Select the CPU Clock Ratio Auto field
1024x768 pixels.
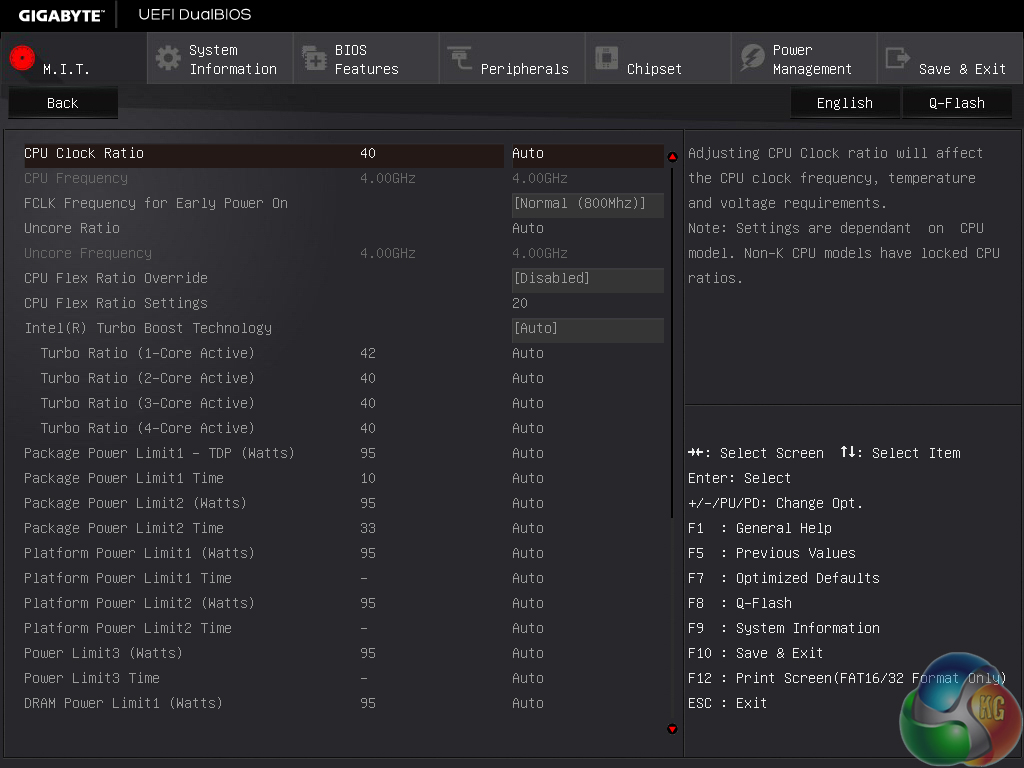585,154
